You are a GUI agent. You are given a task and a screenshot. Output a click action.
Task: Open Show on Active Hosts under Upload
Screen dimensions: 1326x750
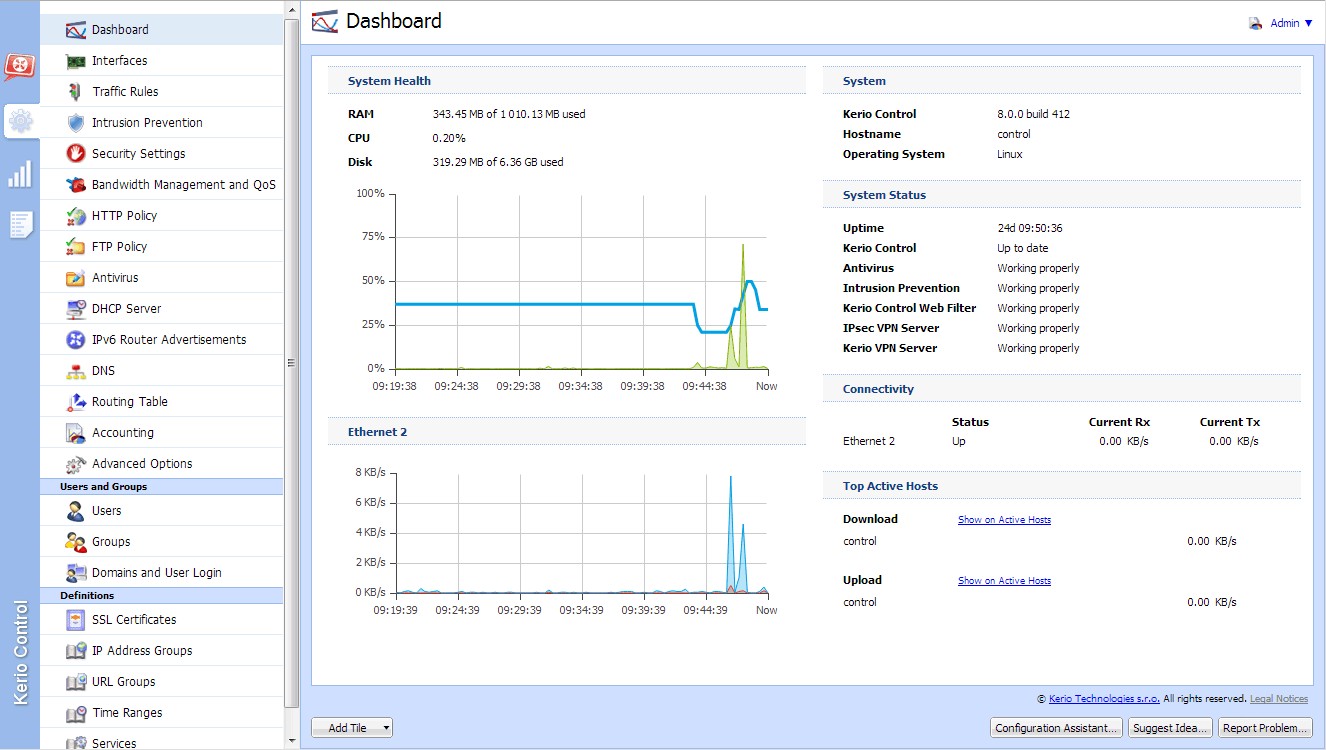[1004, 581]
